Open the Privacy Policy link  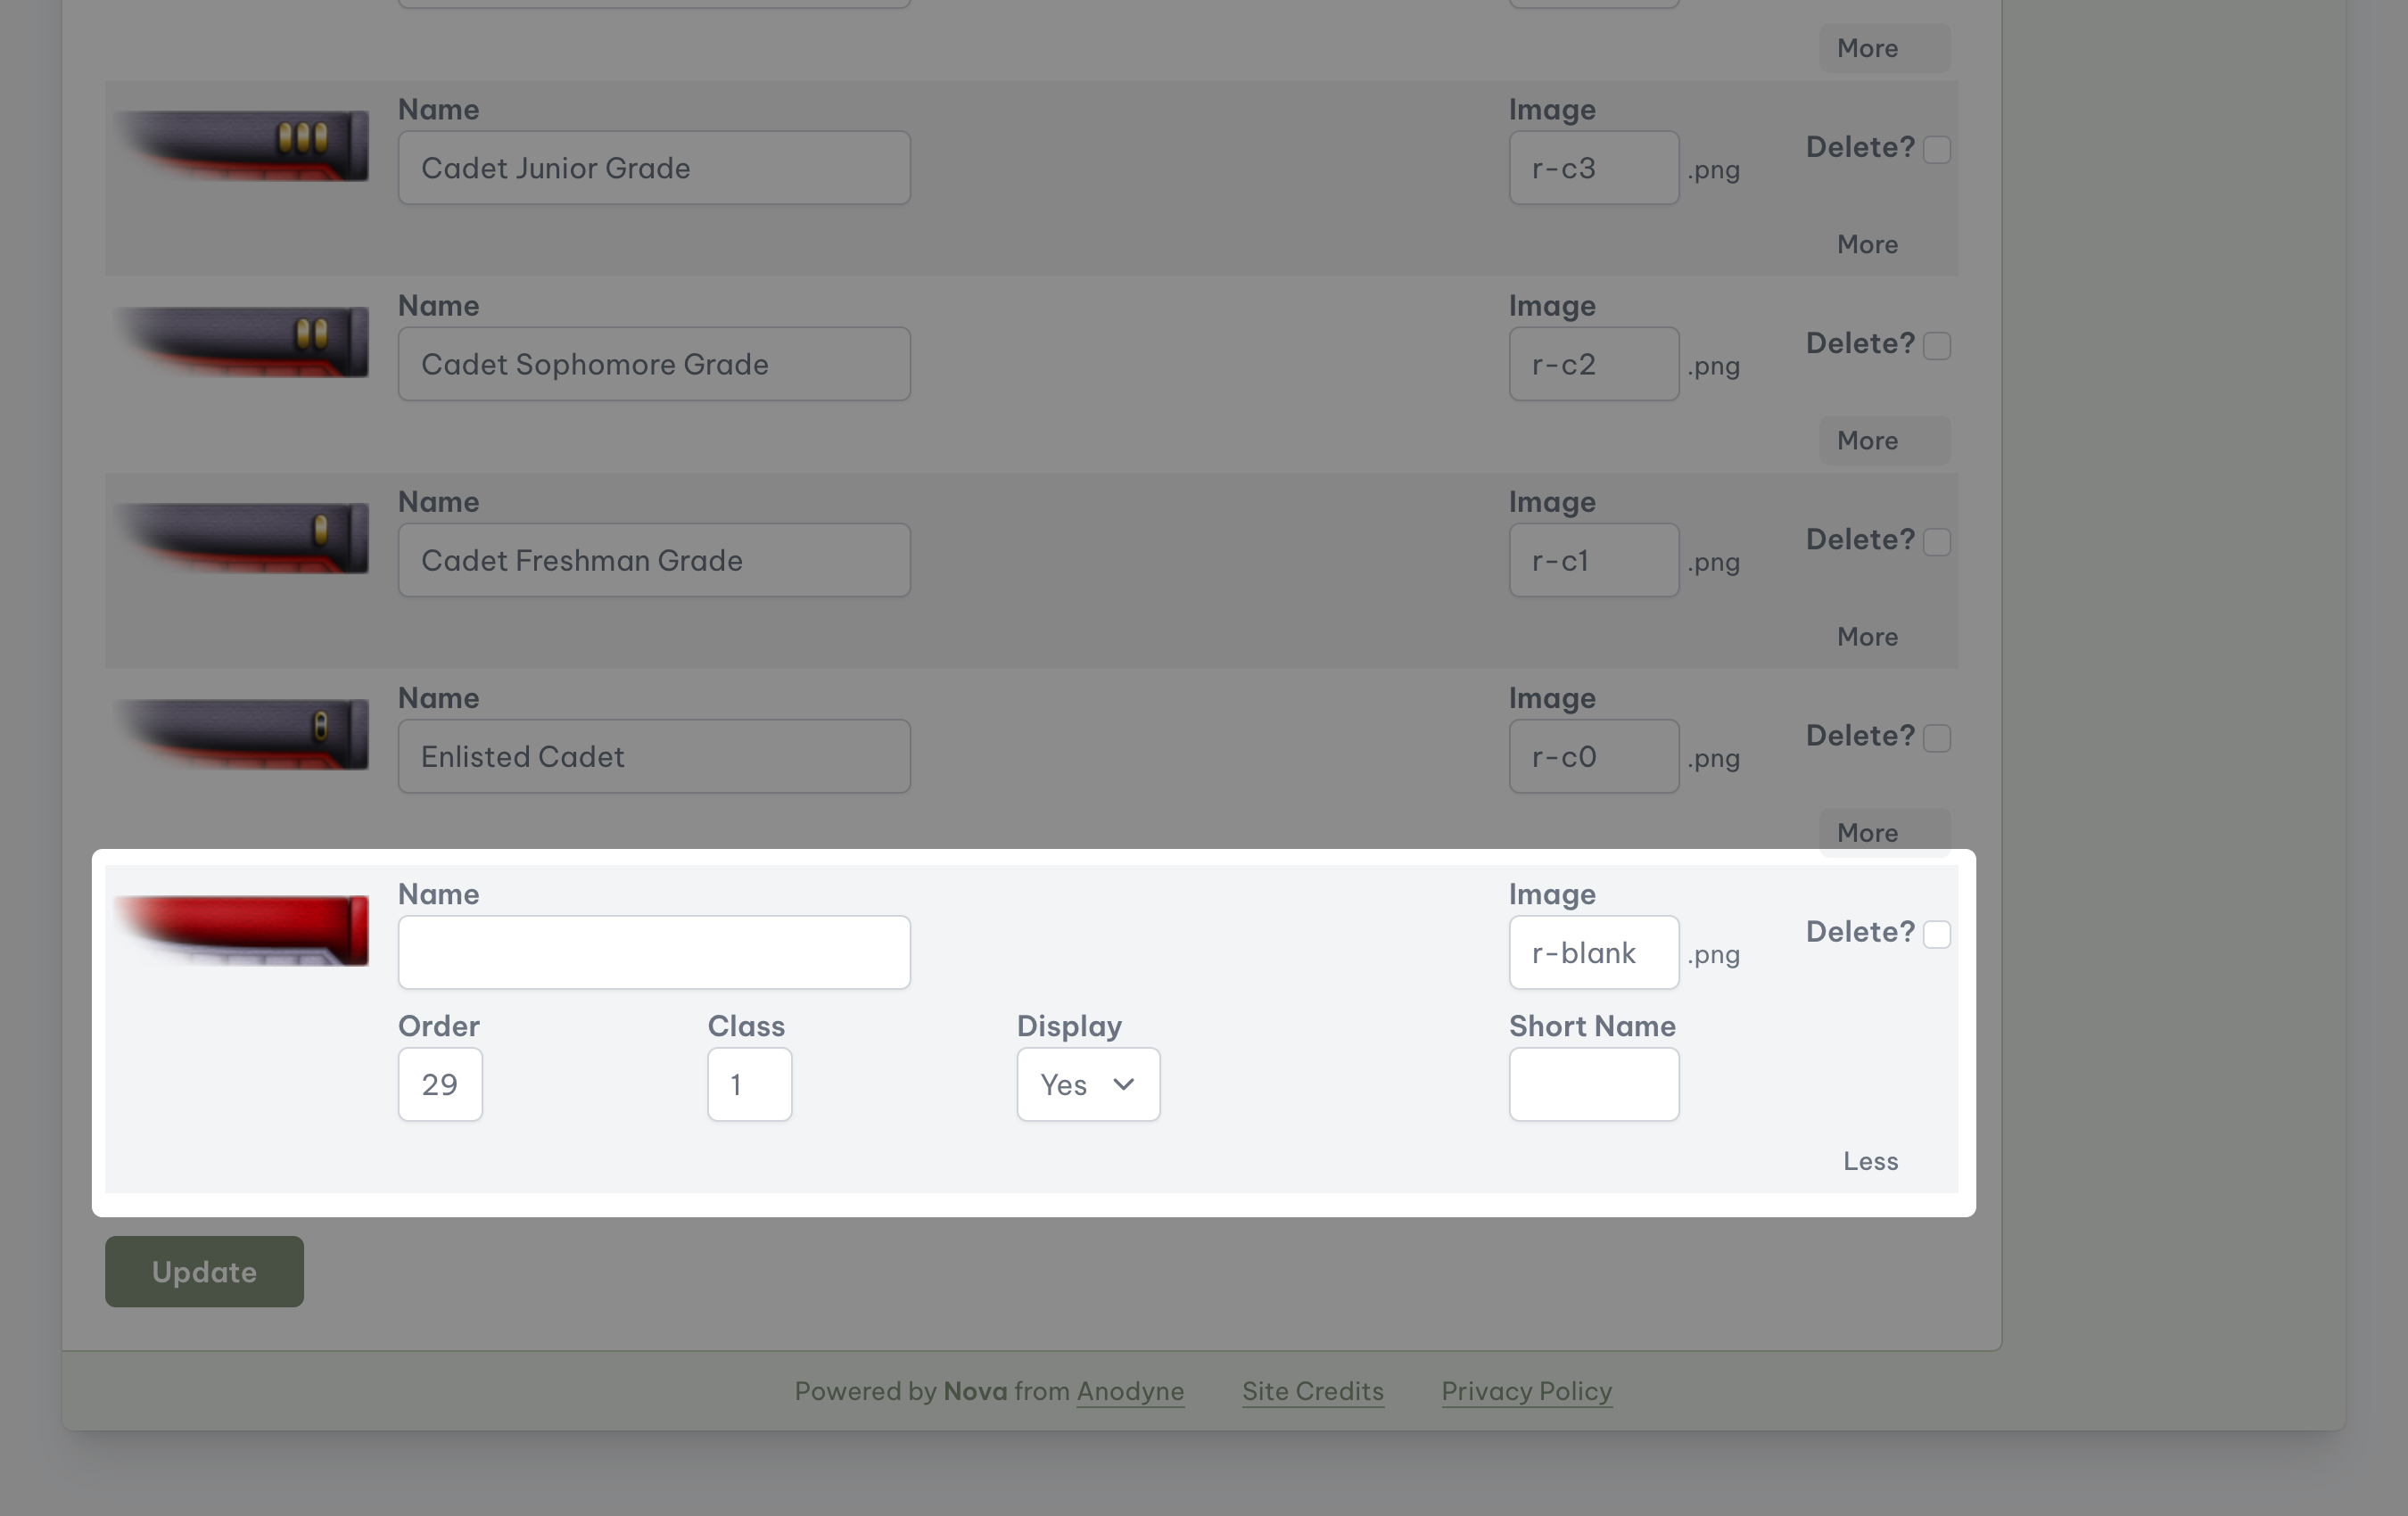1526,1391
